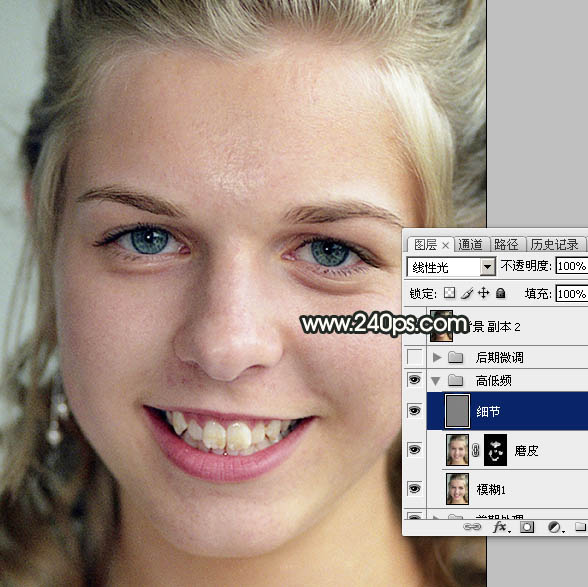Toggle visibility box of 后期微调 group

415,357
